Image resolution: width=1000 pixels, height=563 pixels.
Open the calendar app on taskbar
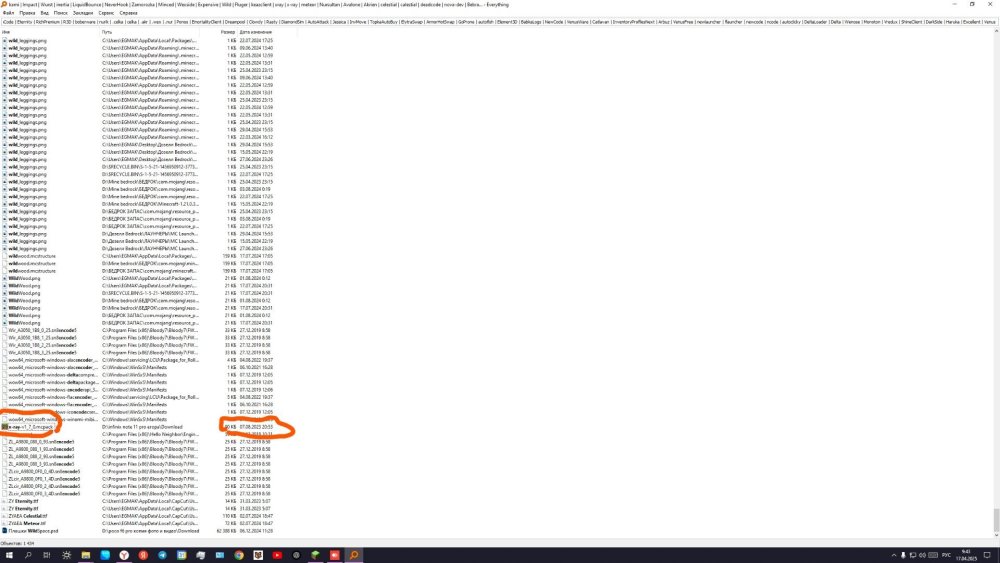181,555
